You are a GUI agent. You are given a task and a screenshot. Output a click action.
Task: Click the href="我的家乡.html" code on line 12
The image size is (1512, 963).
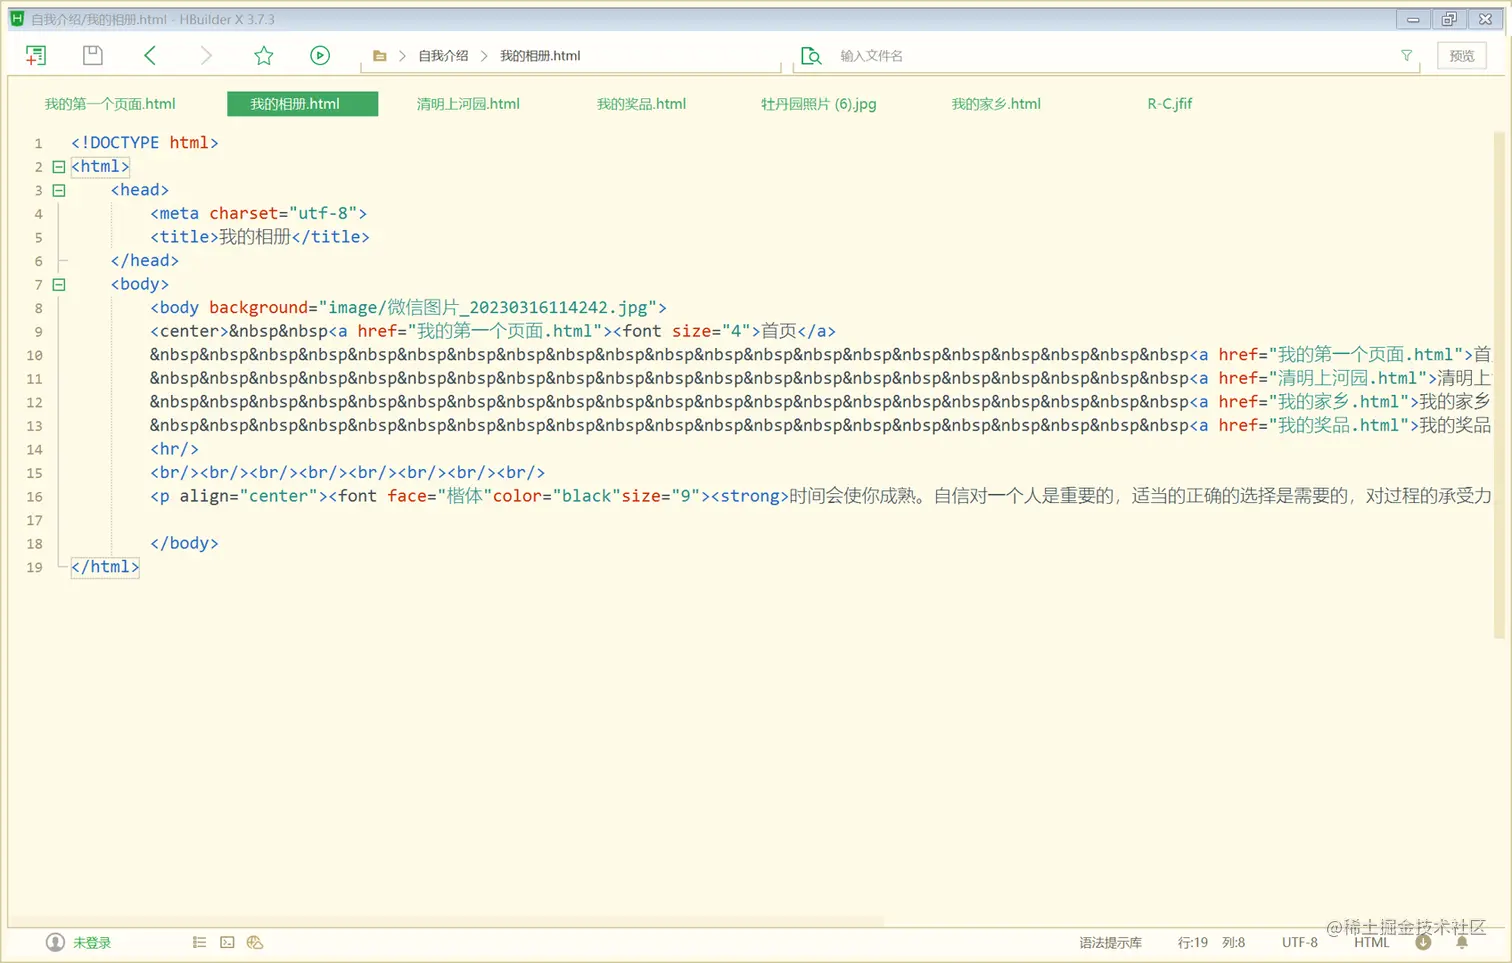pos(1313,402)
